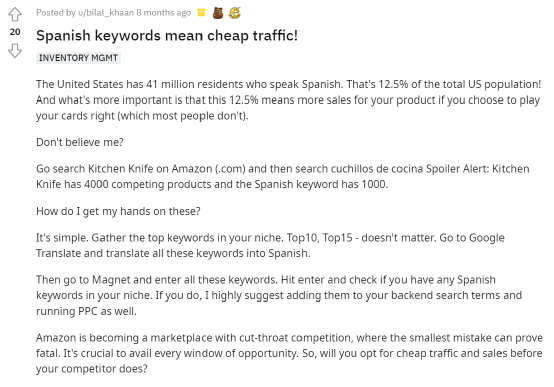Click the paragraph beginning The United States has

tap(288, 100)
